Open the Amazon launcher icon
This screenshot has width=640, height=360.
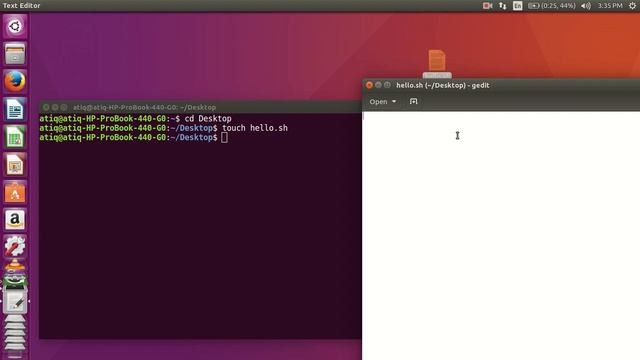tap(15, 220)
